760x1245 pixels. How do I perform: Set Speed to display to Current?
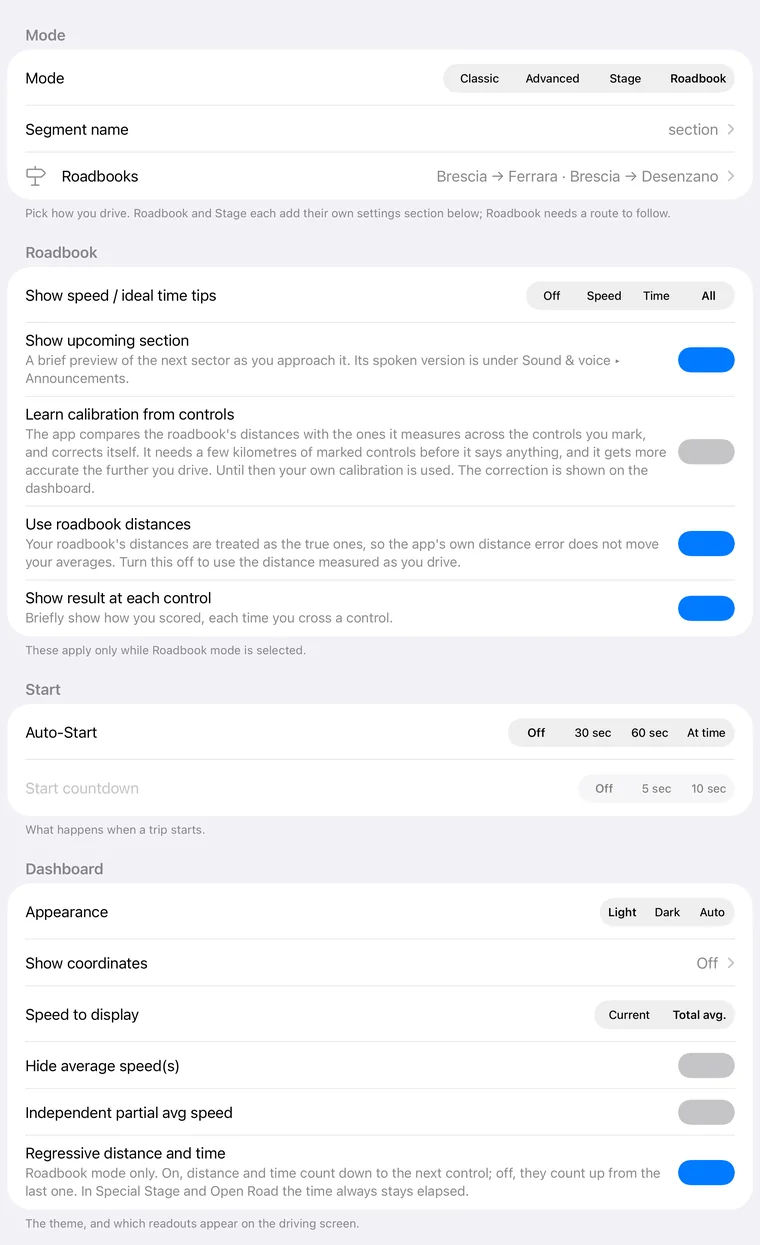point(629,1015)
